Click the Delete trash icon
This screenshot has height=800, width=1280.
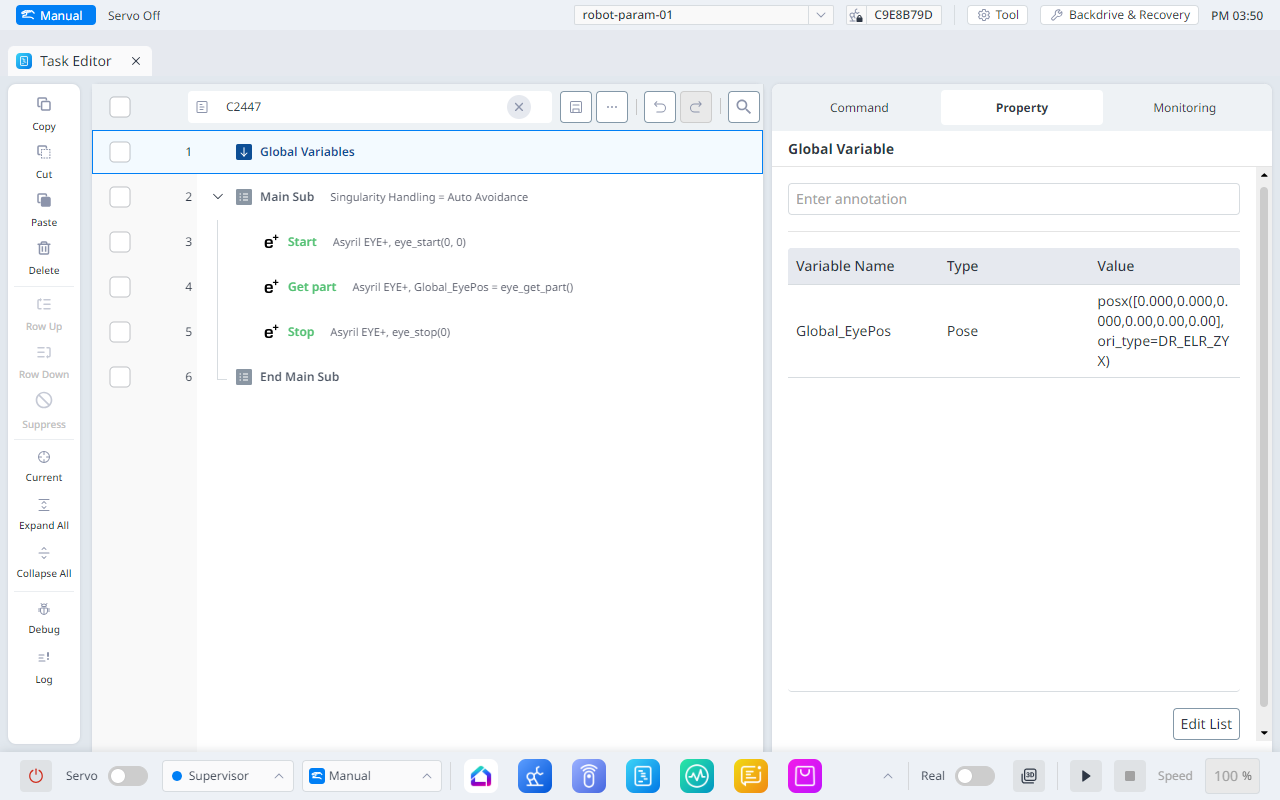(x=44, y=248)
